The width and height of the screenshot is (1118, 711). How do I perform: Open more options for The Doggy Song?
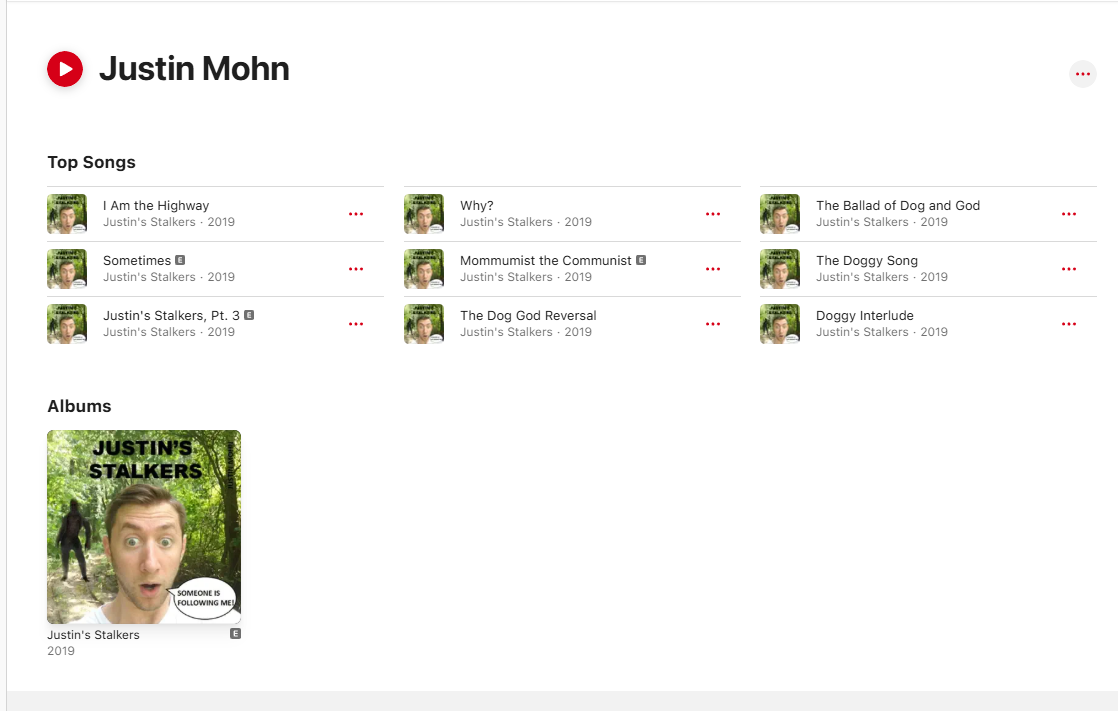tap(1069, 269)
